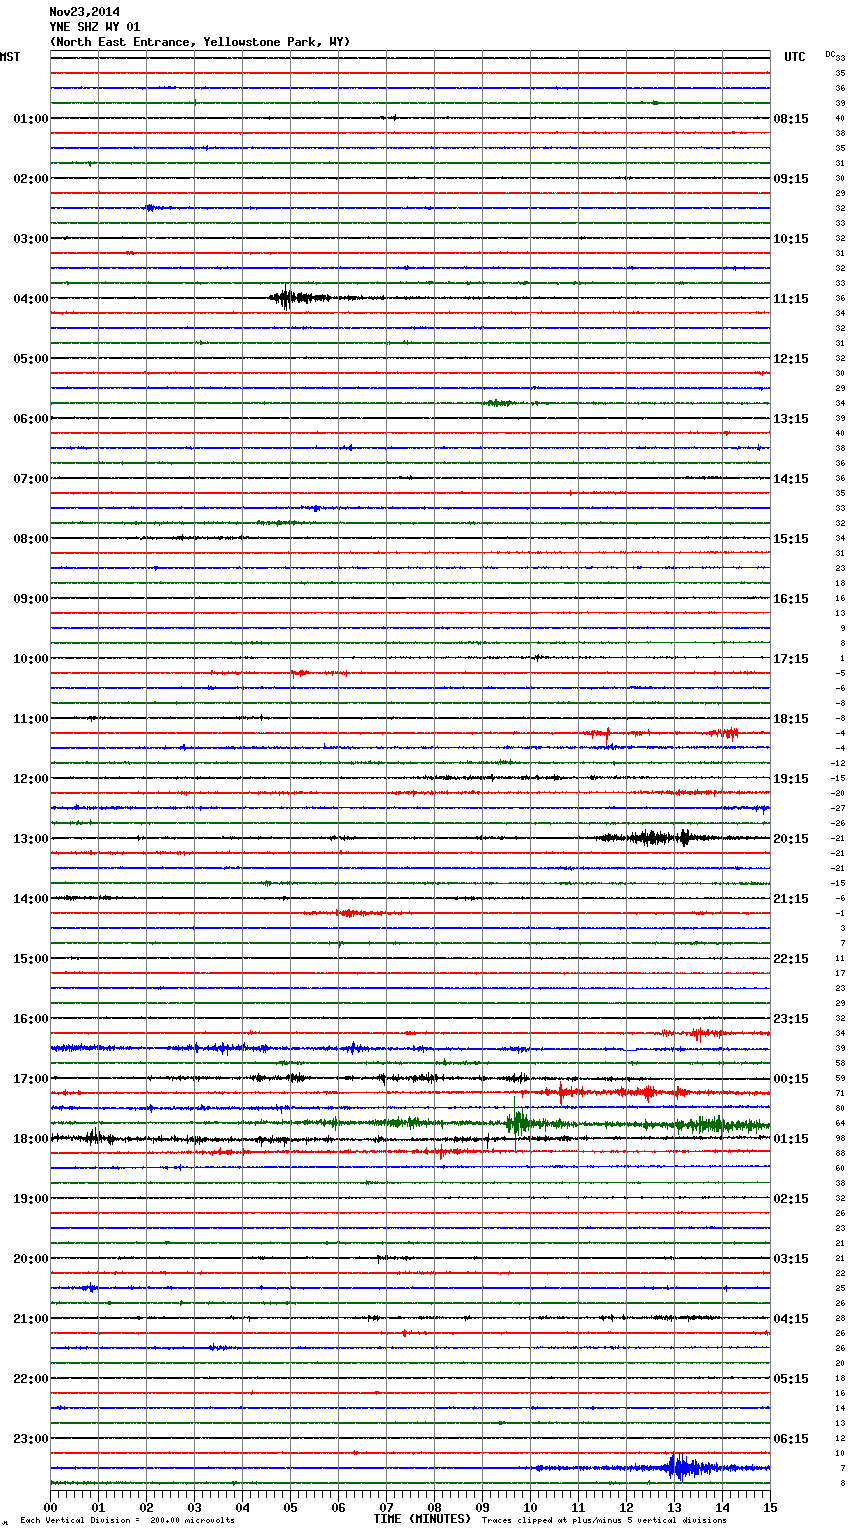Click the black seismic event burst on the 04:00 trace
Image resolution: width=850 pixels, height=1534 pixels.
(297, 298)
